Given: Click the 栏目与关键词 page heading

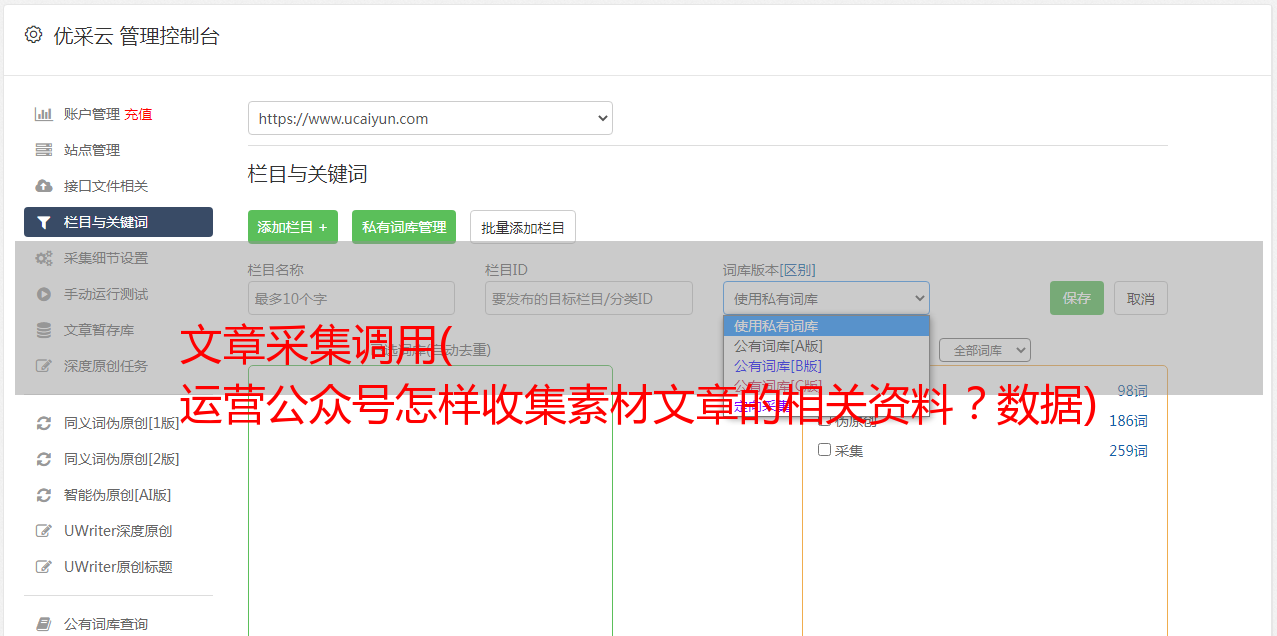Looking at the screenshot, I should [308, 174].
